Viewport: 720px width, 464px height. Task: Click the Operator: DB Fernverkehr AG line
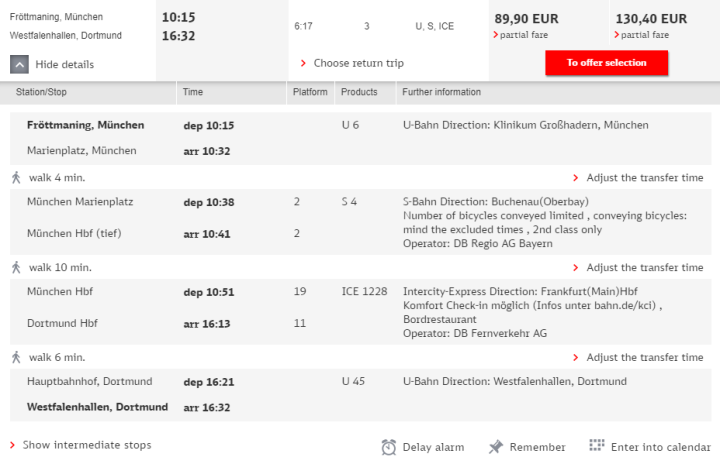475,334
